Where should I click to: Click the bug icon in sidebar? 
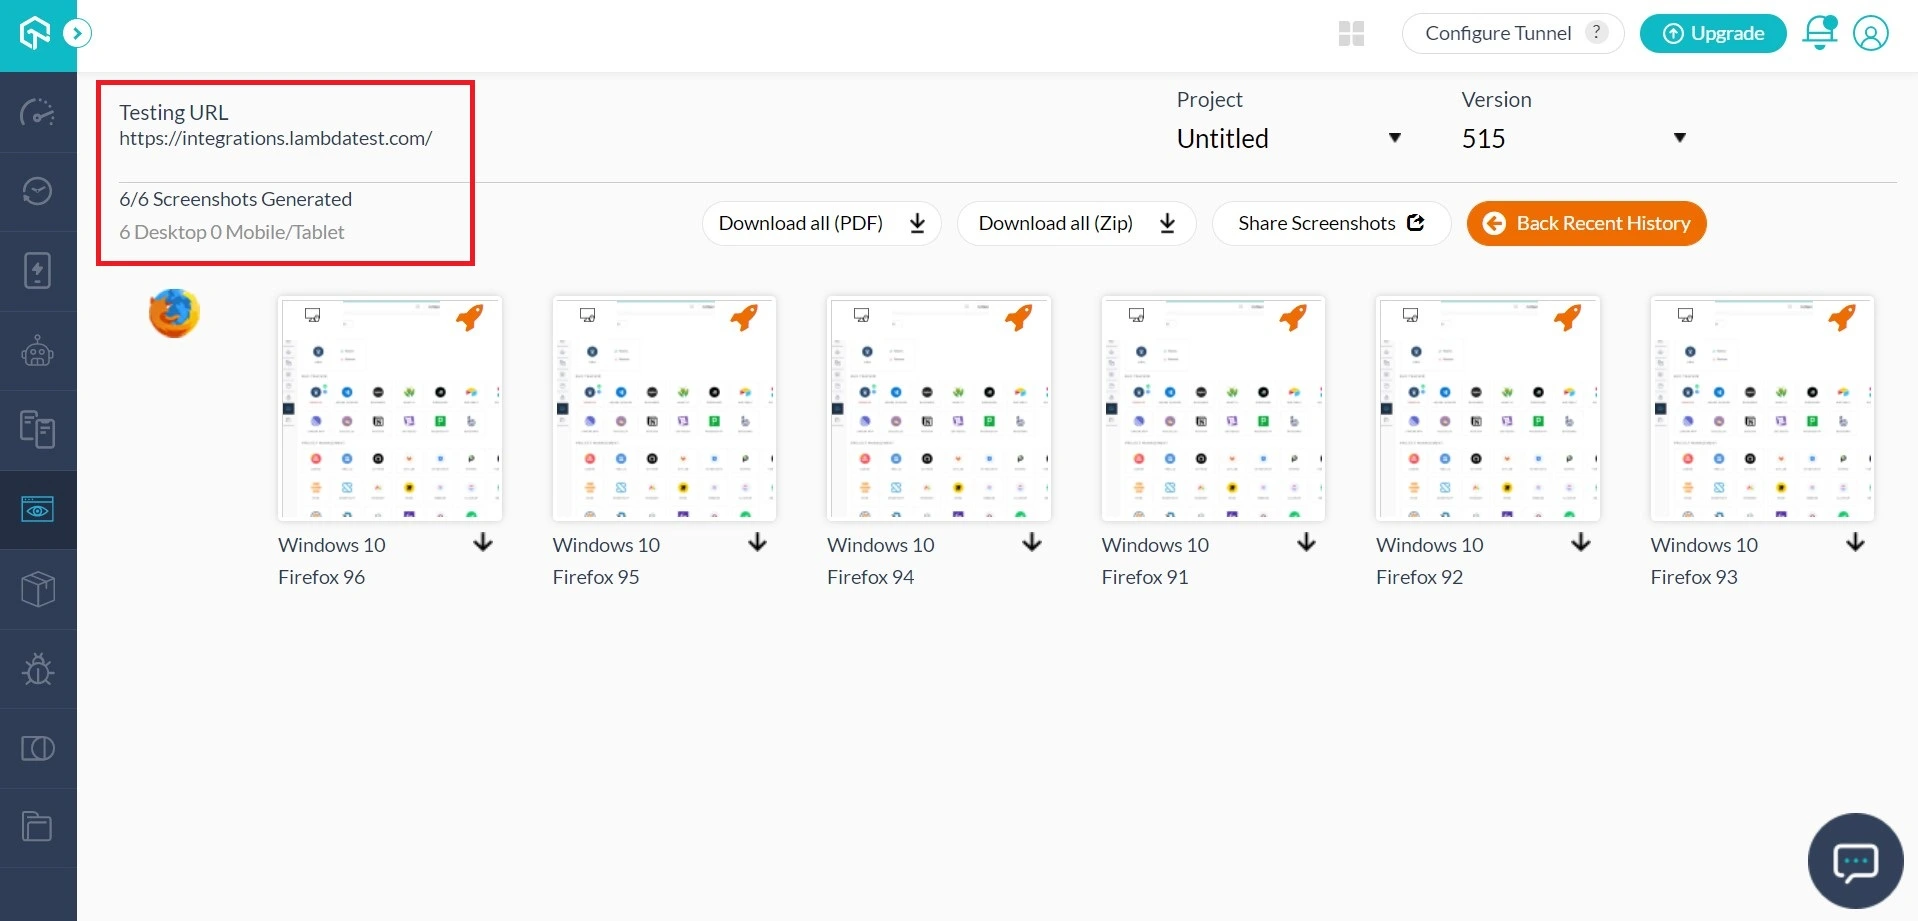[38, 669]
